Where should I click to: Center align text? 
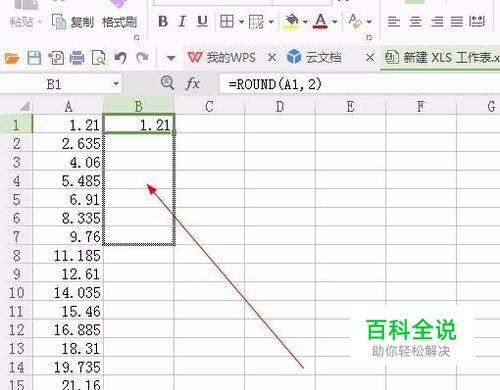click(x=415, y=22)
